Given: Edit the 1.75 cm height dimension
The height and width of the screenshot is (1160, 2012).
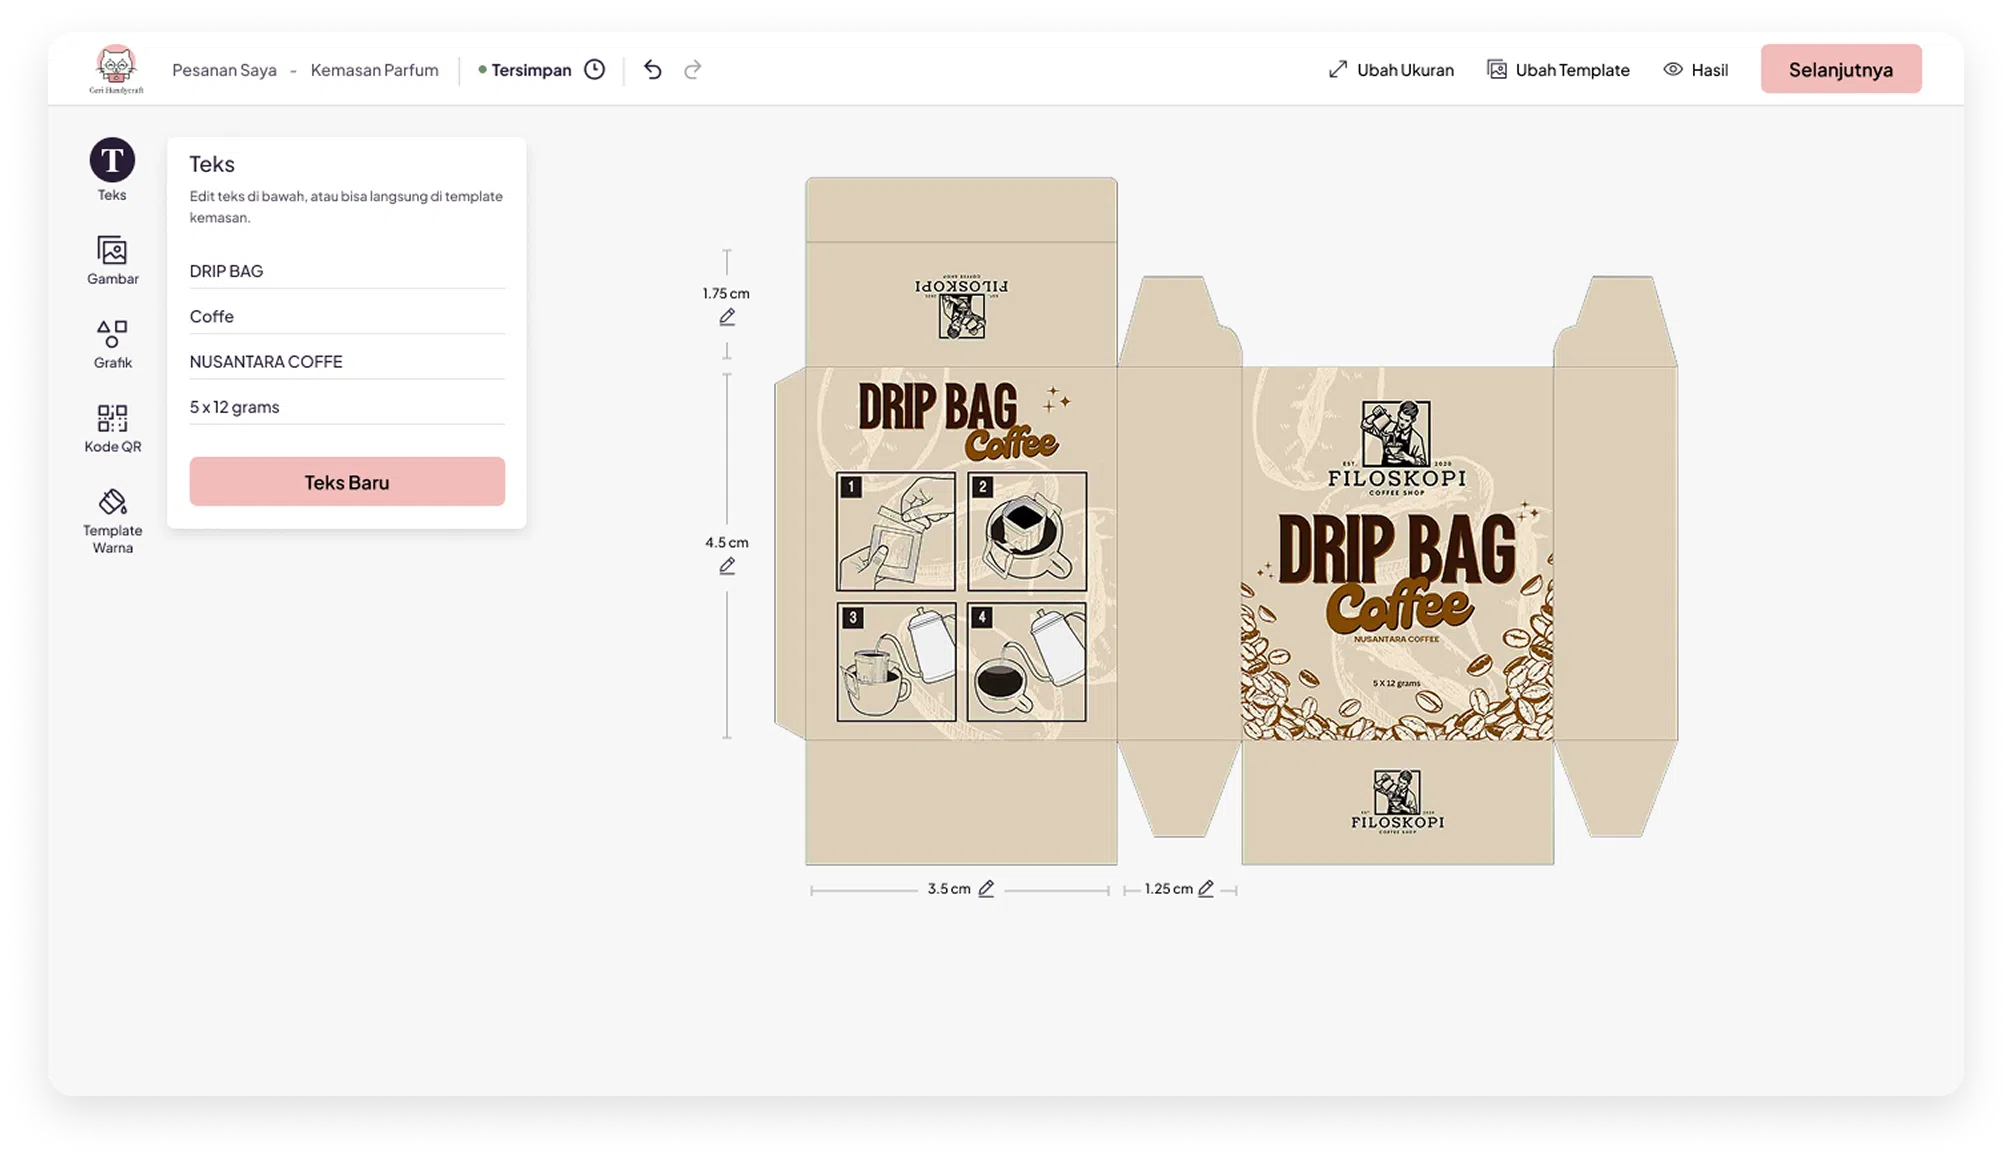Looking at the screenshot, I should 727,317.
